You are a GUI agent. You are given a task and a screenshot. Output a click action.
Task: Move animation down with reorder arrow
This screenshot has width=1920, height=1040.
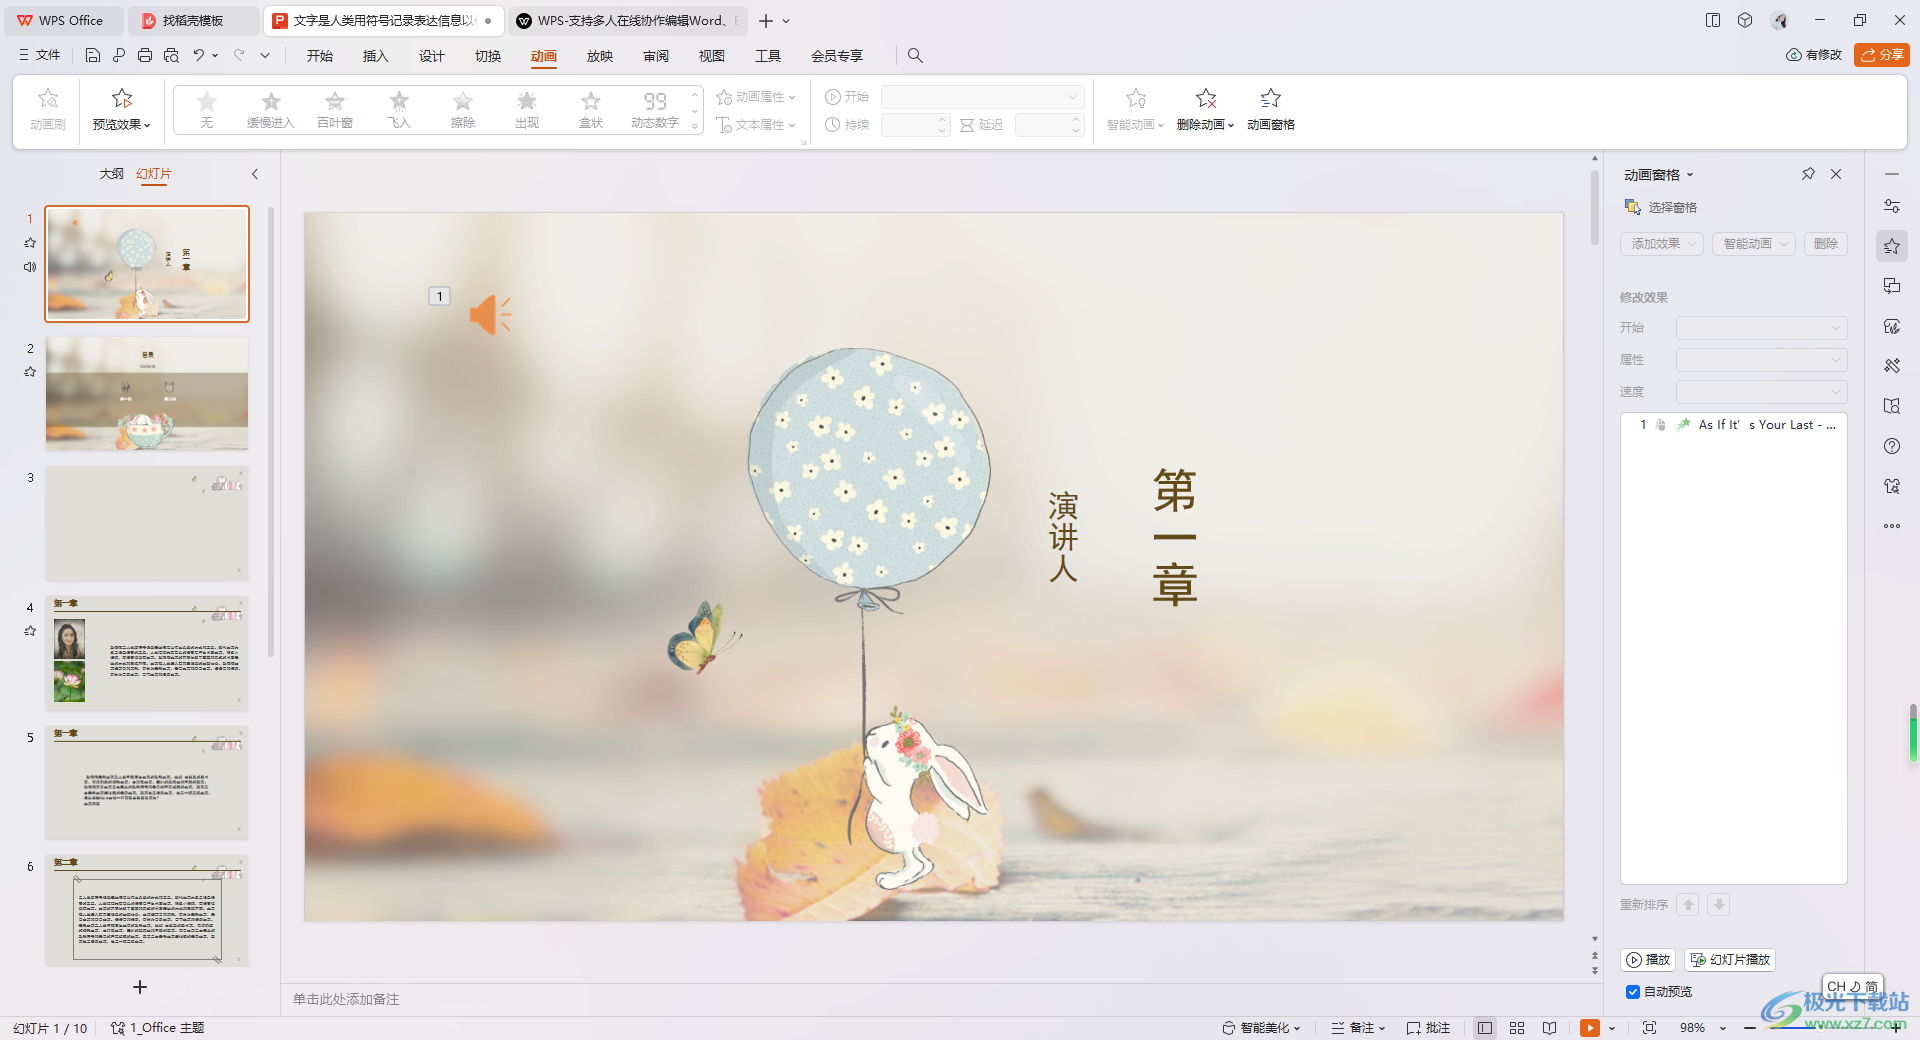(1719, 905)
